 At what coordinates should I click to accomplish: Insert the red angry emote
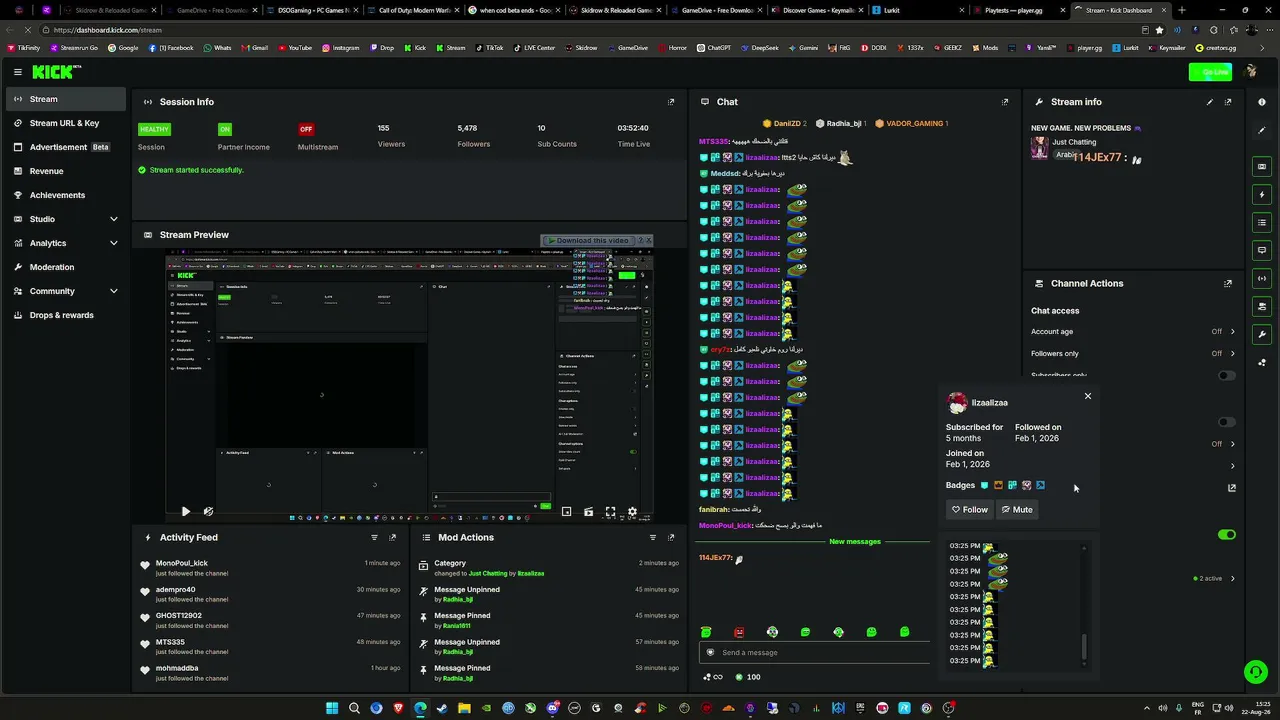739,632
